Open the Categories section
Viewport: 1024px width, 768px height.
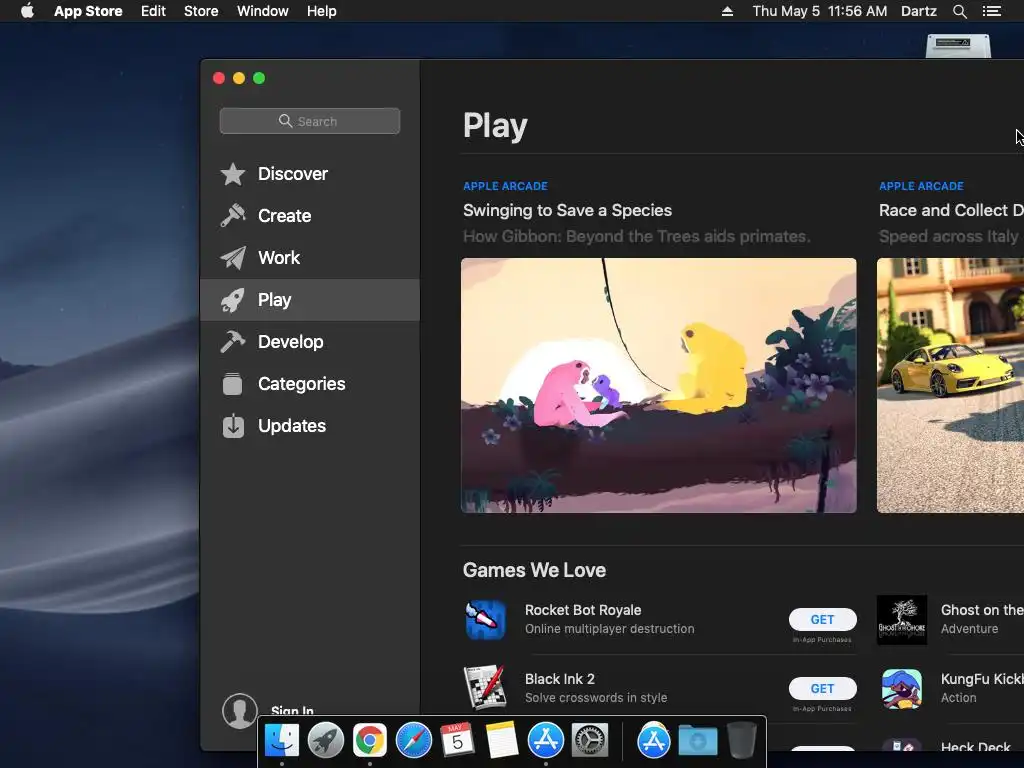click(302, 383)
